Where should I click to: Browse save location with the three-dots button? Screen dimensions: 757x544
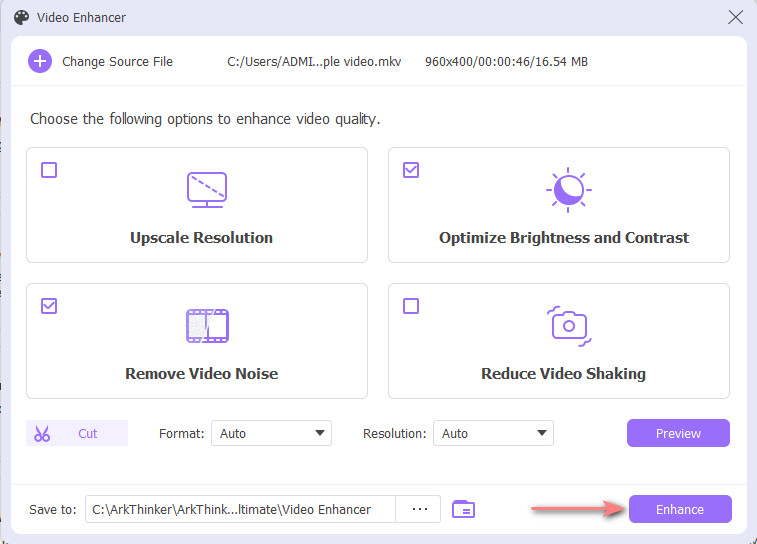pyautogui.click(x=418, y=509)
